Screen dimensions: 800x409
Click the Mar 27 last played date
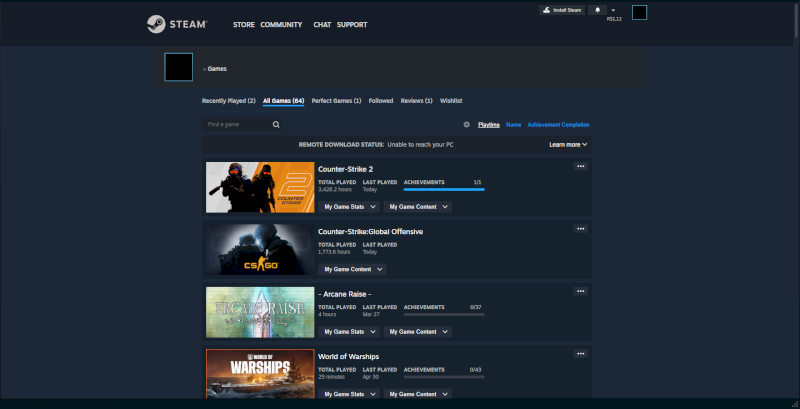(x=369, y=314)
